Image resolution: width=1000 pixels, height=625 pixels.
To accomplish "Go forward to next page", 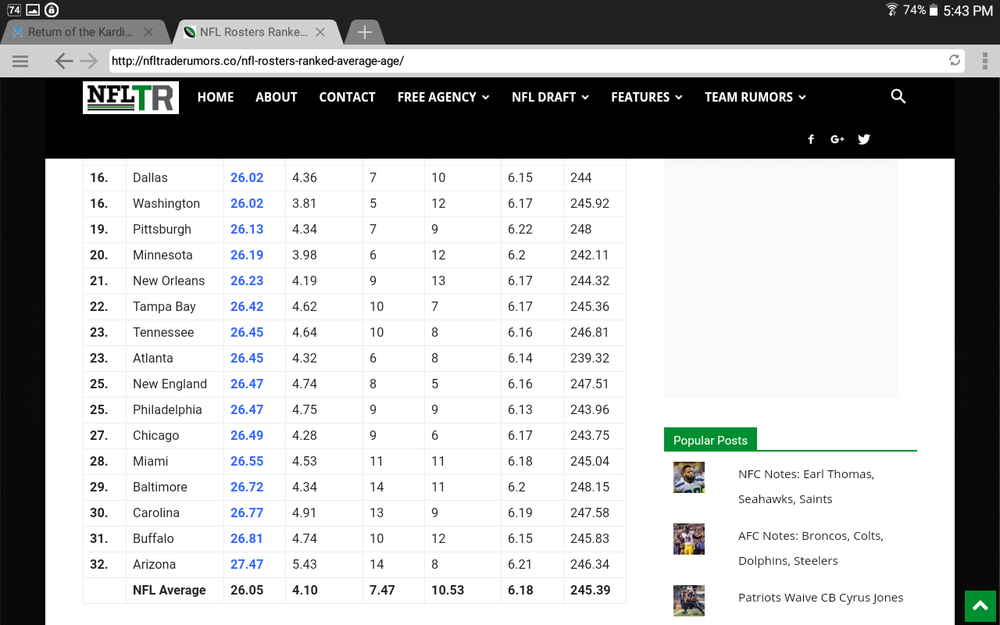I will point(89,61).
